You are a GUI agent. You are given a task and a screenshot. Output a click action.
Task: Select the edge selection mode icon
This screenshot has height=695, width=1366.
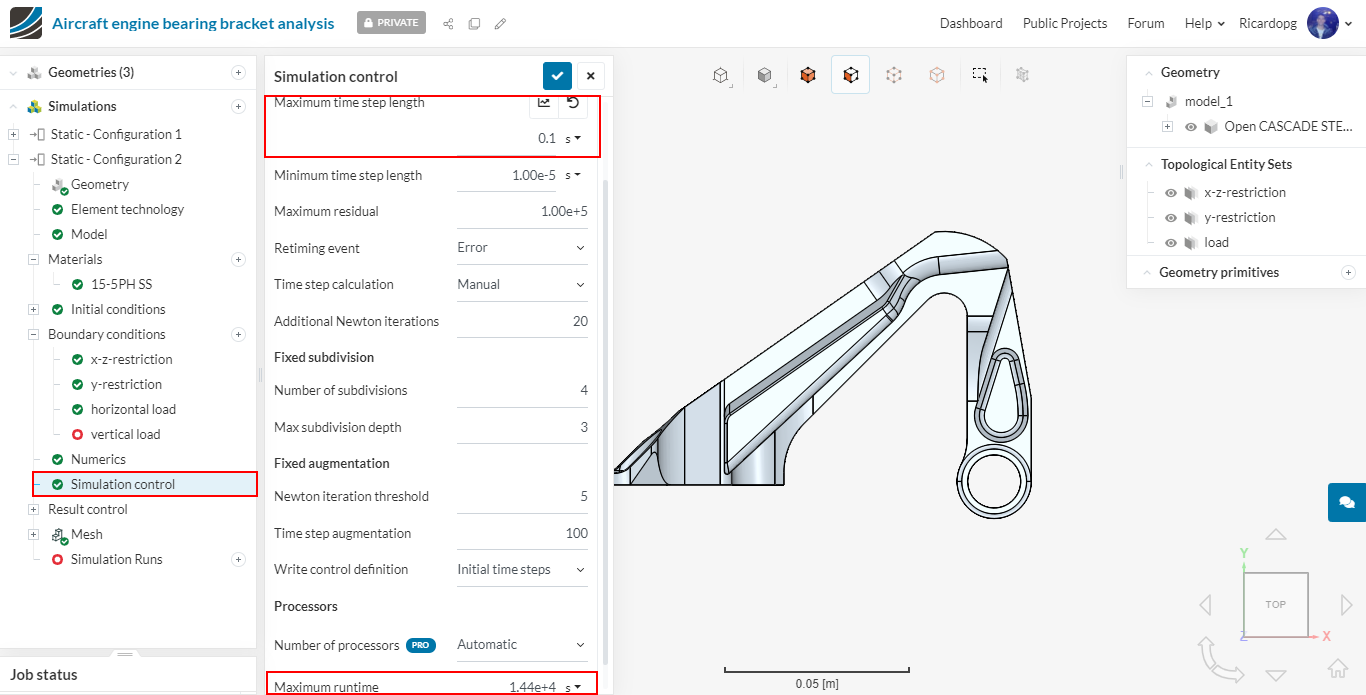[937, 75]
